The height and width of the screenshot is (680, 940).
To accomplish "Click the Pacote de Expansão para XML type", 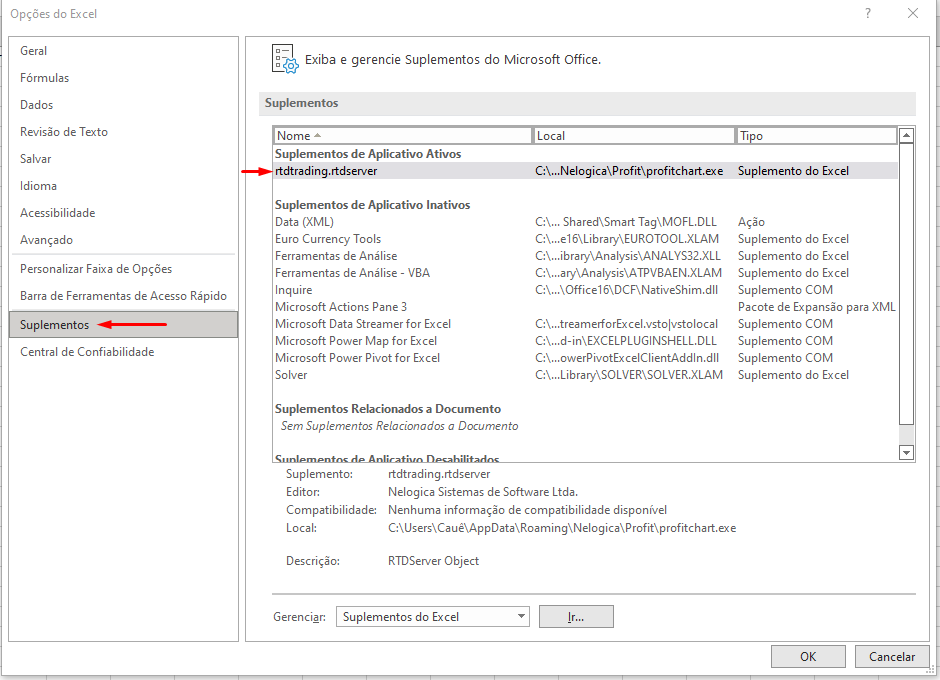I will pos(817,307).
